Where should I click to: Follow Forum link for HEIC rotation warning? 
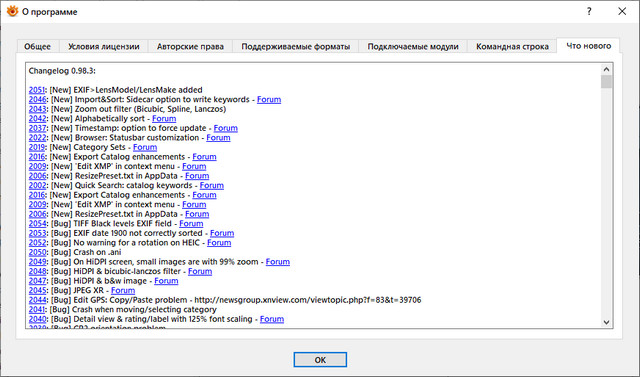point(219,243)
